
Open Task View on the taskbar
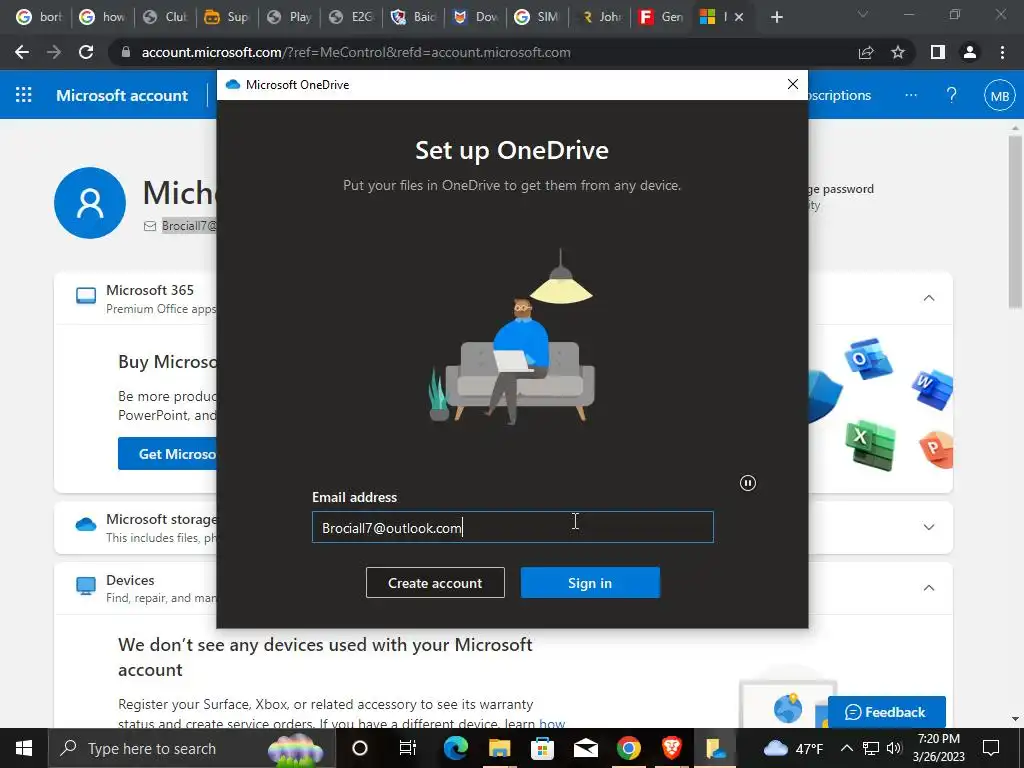pos(408,748)
